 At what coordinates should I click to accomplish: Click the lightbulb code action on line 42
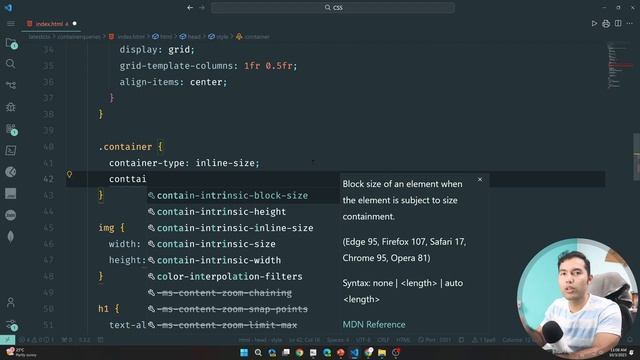[x=69, y=175]
